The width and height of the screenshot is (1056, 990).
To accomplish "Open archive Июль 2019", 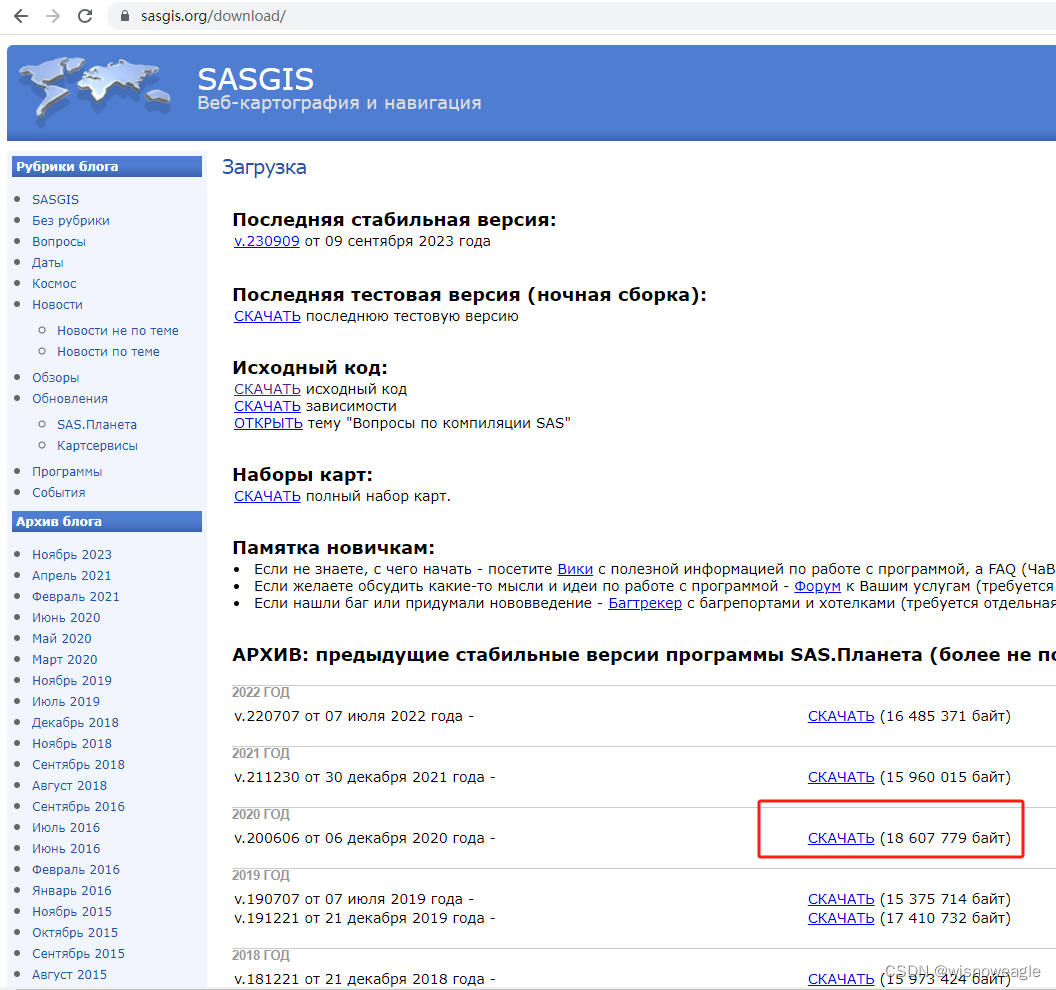I will (66, 701).
